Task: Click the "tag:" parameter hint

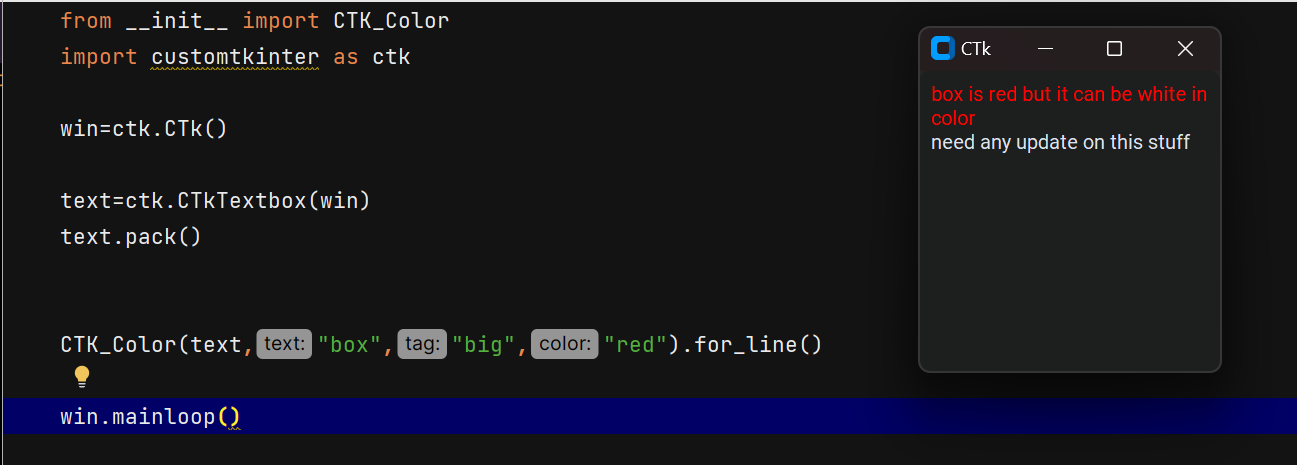Action: (x=422, y=344)
